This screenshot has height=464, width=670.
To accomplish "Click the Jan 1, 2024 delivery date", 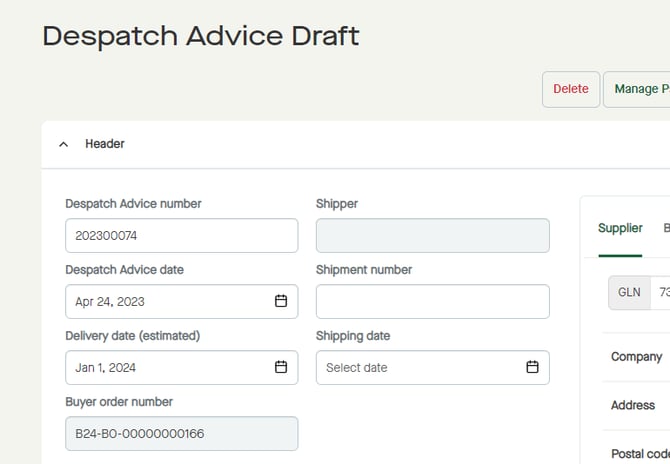I will tap(106, 367).
